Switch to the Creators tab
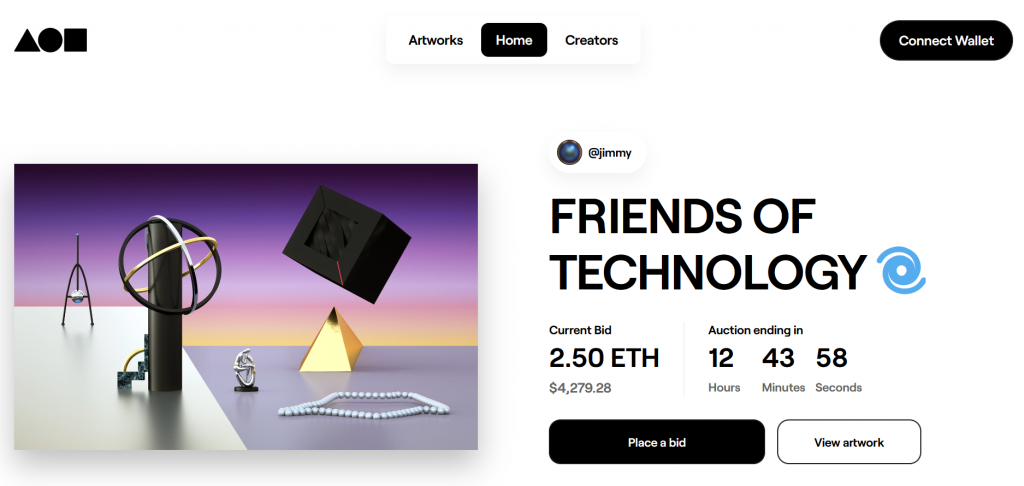 tap(591, 40)
